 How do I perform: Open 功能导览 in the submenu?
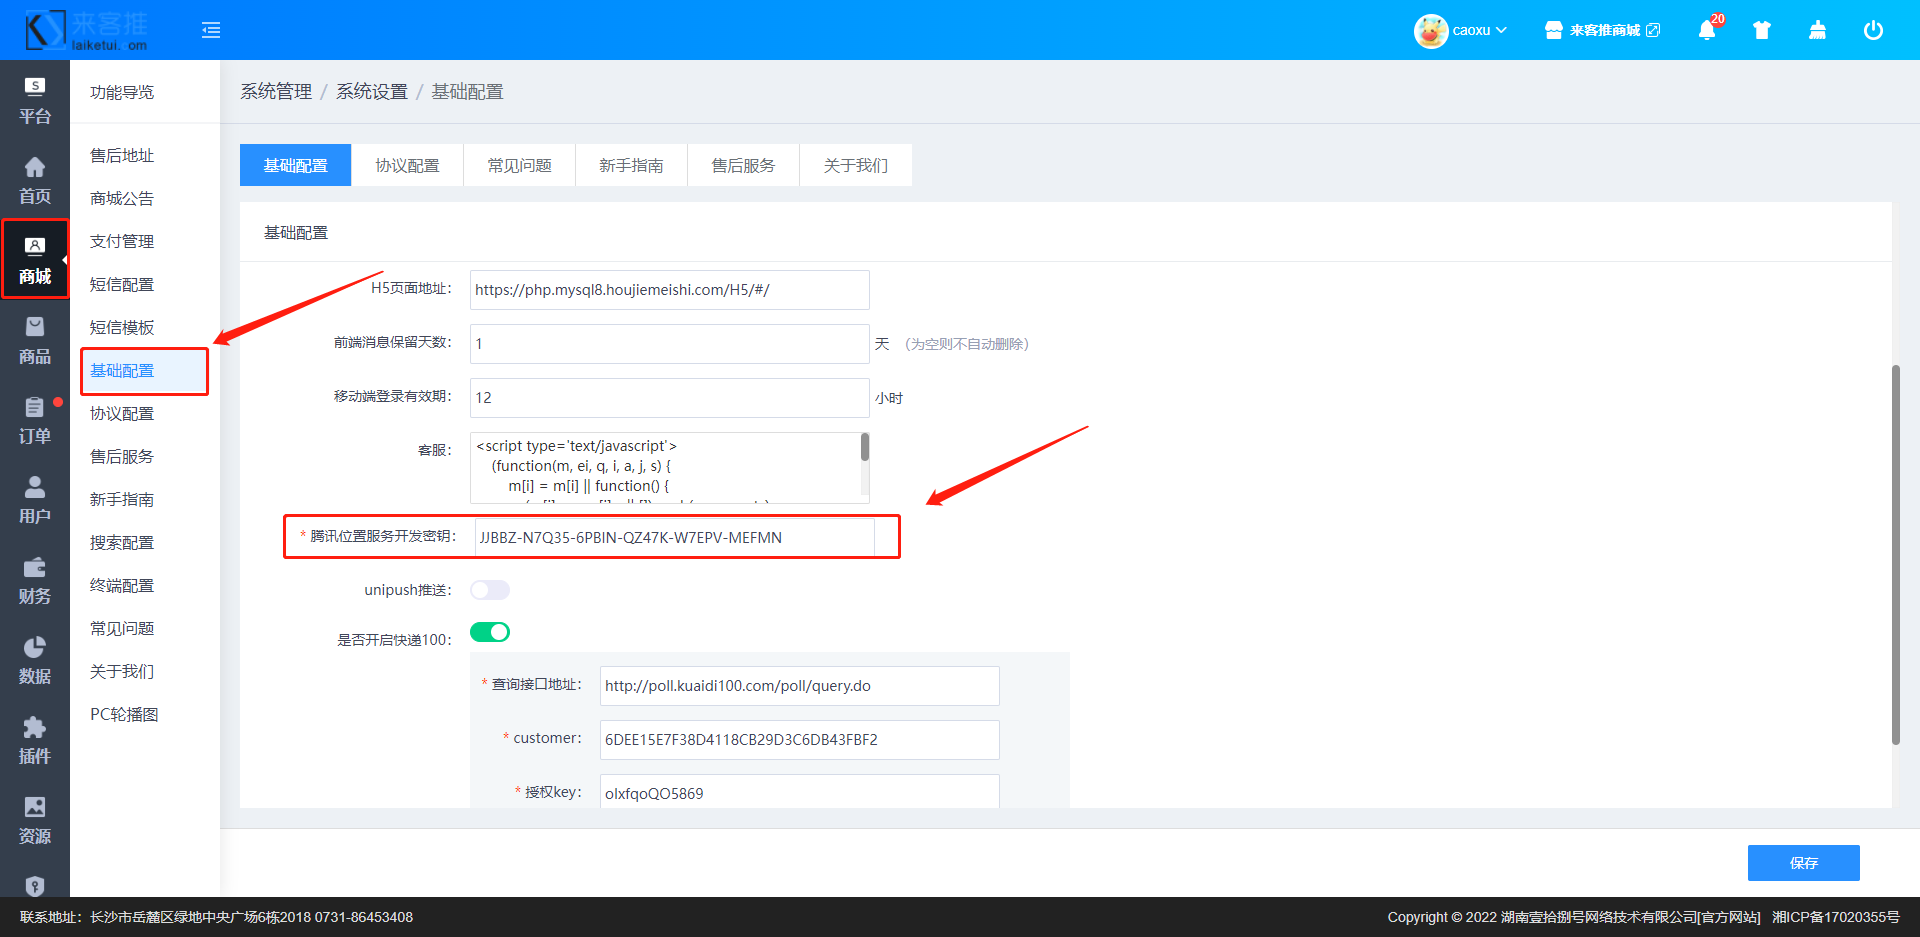(x=122, y=92)
